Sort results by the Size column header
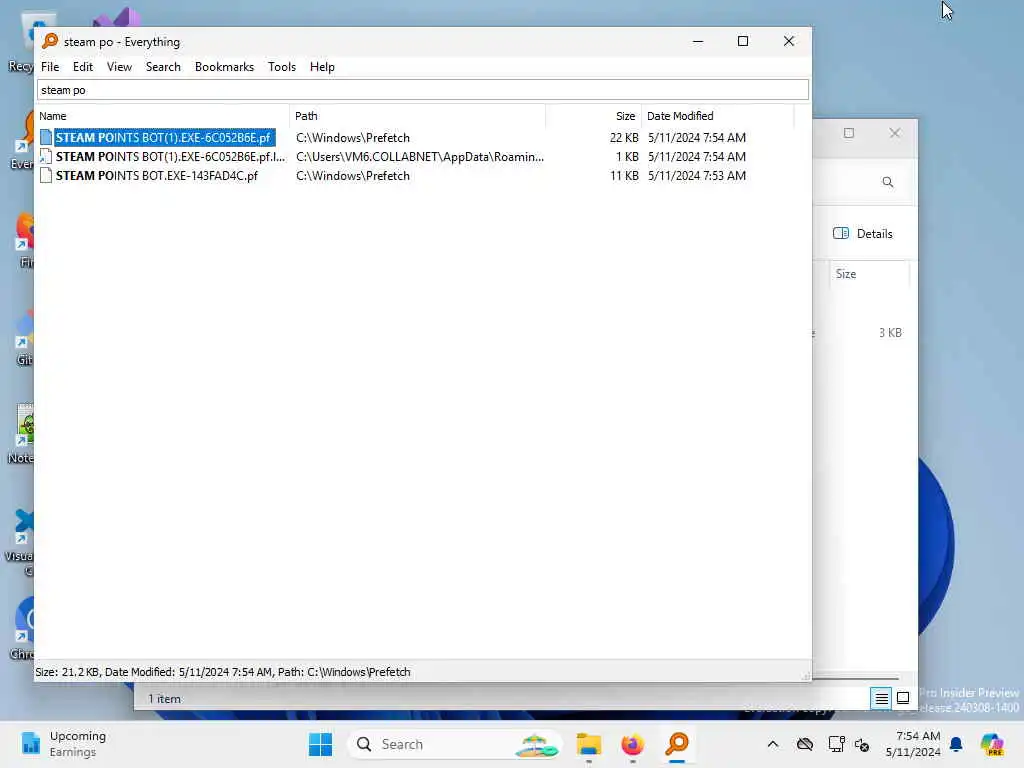This screenshot has height=768, width=1024. [594, 116]
